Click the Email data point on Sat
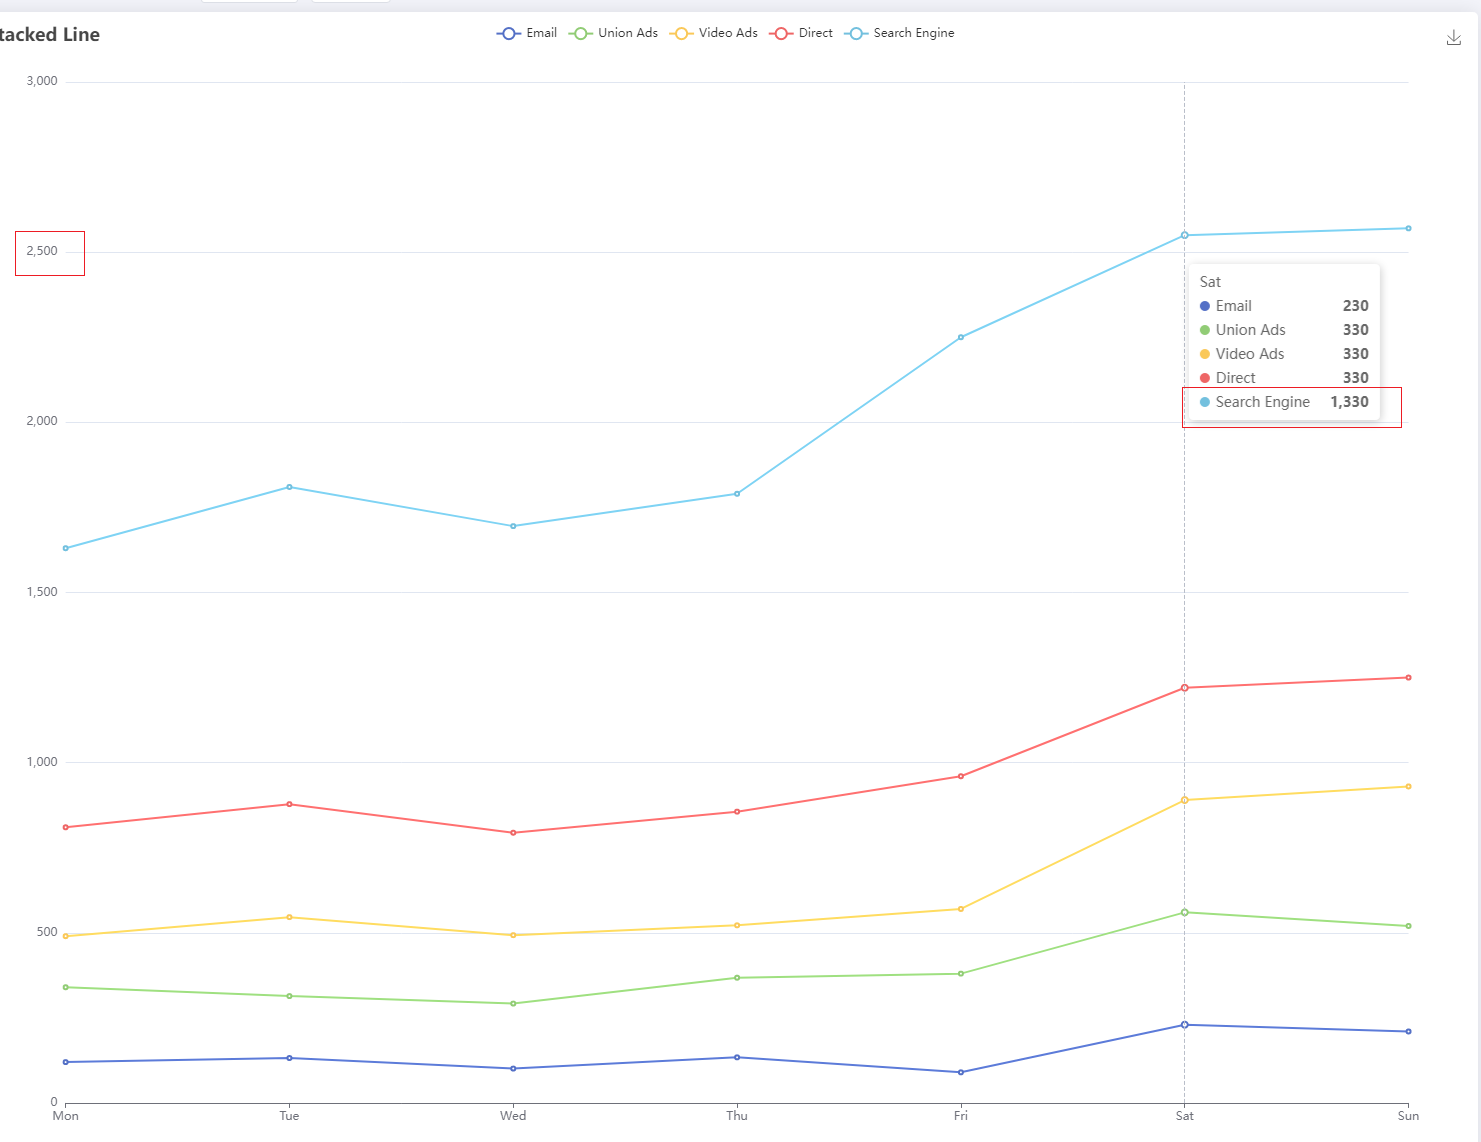 tap(1185, 1025)
